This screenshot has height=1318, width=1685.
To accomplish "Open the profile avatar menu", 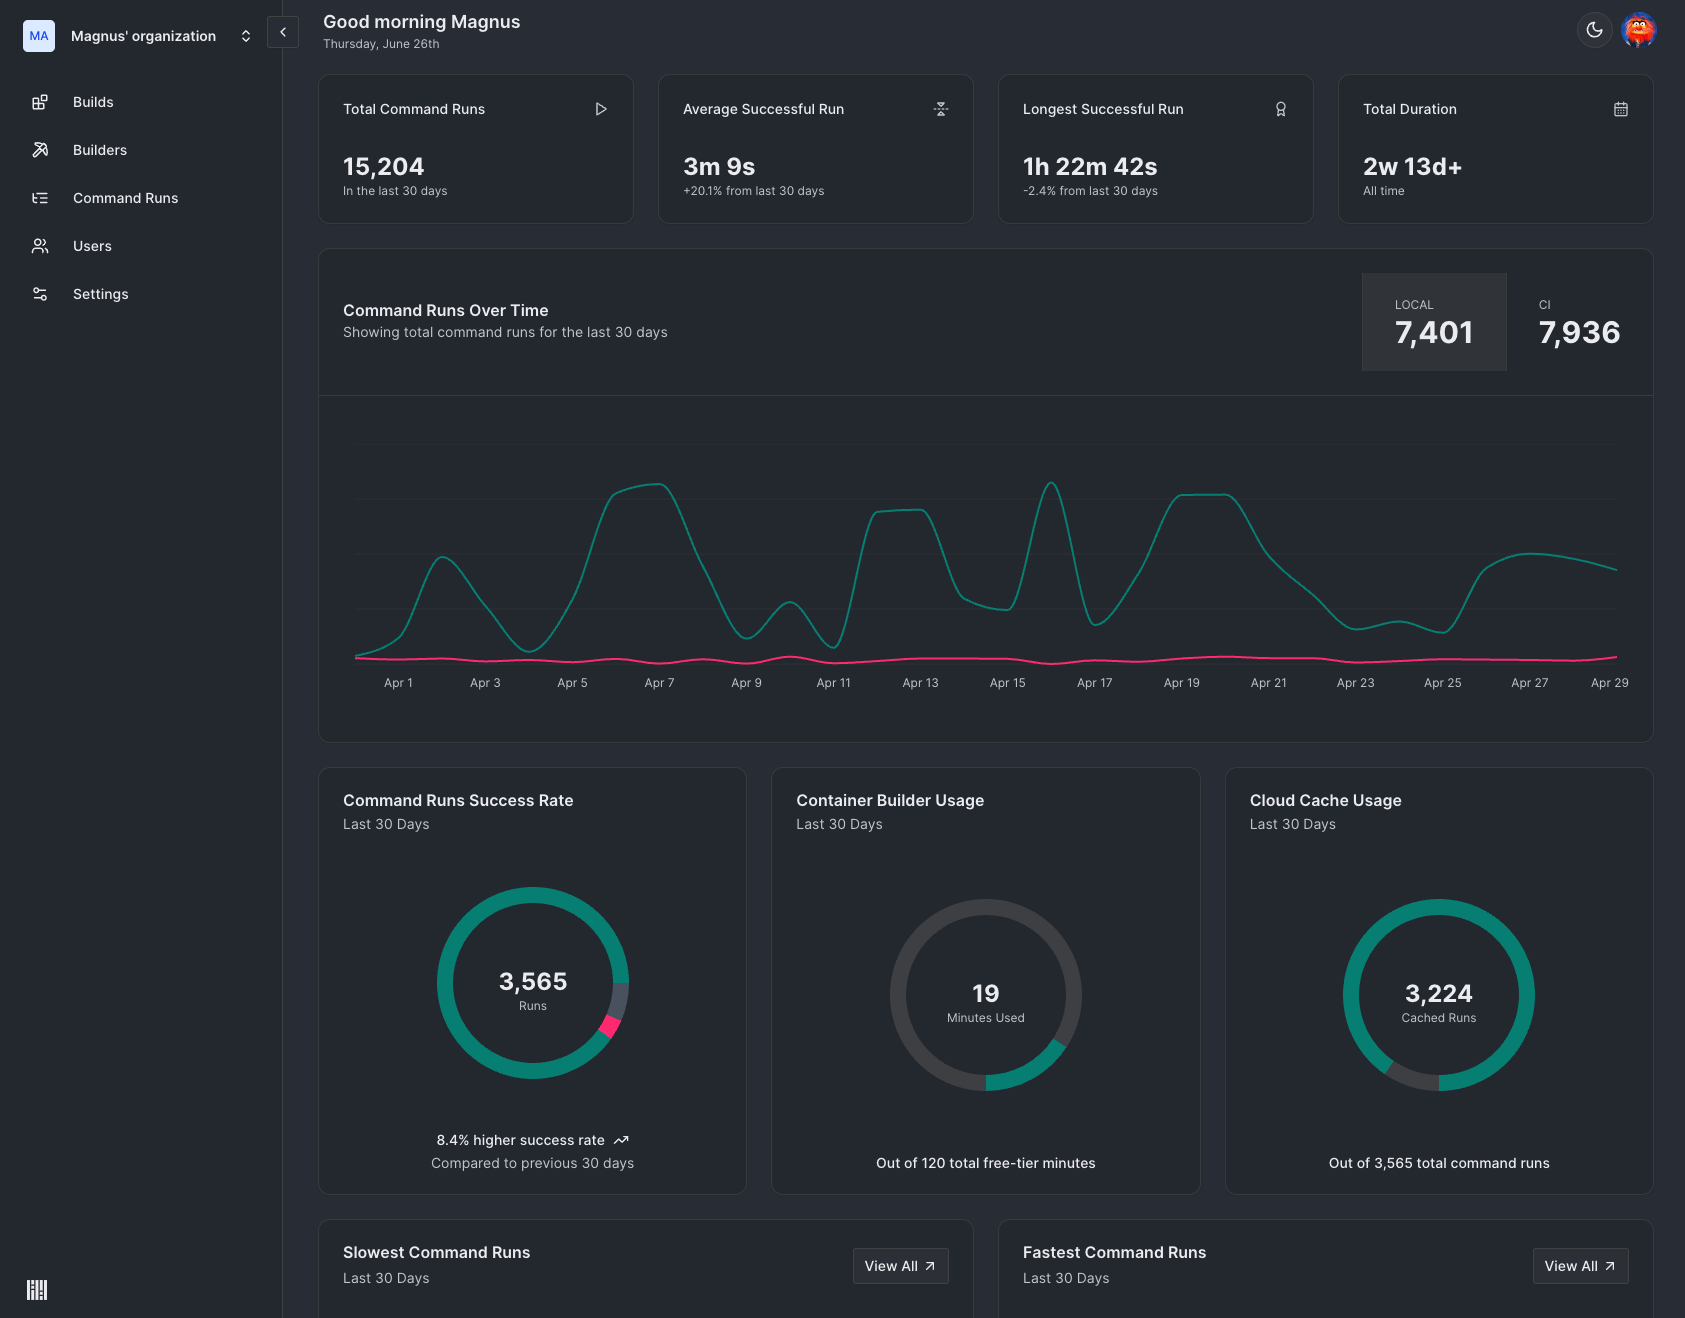I will coord(1639,30).
